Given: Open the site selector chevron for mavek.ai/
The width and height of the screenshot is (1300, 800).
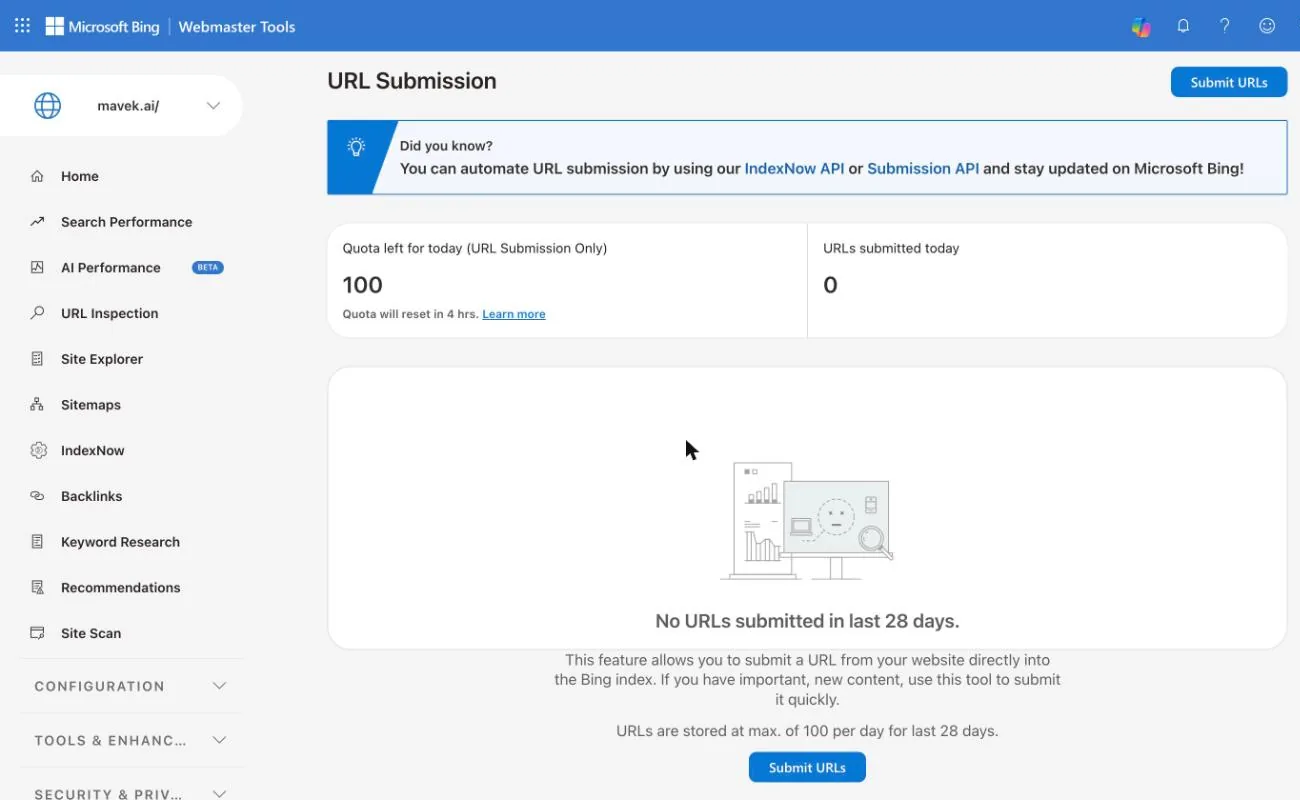Looking at the screenshot, I should 213,106.
